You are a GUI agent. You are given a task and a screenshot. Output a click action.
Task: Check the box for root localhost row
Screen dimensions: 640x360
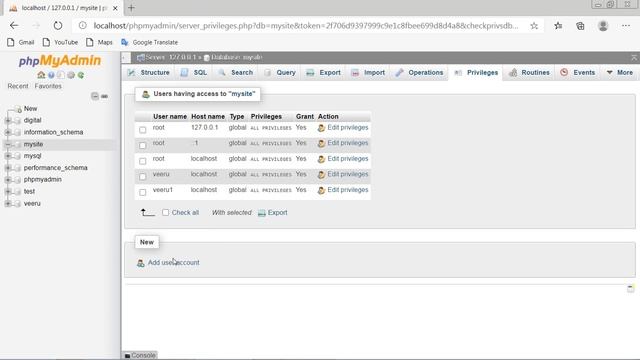click(142, 161)
